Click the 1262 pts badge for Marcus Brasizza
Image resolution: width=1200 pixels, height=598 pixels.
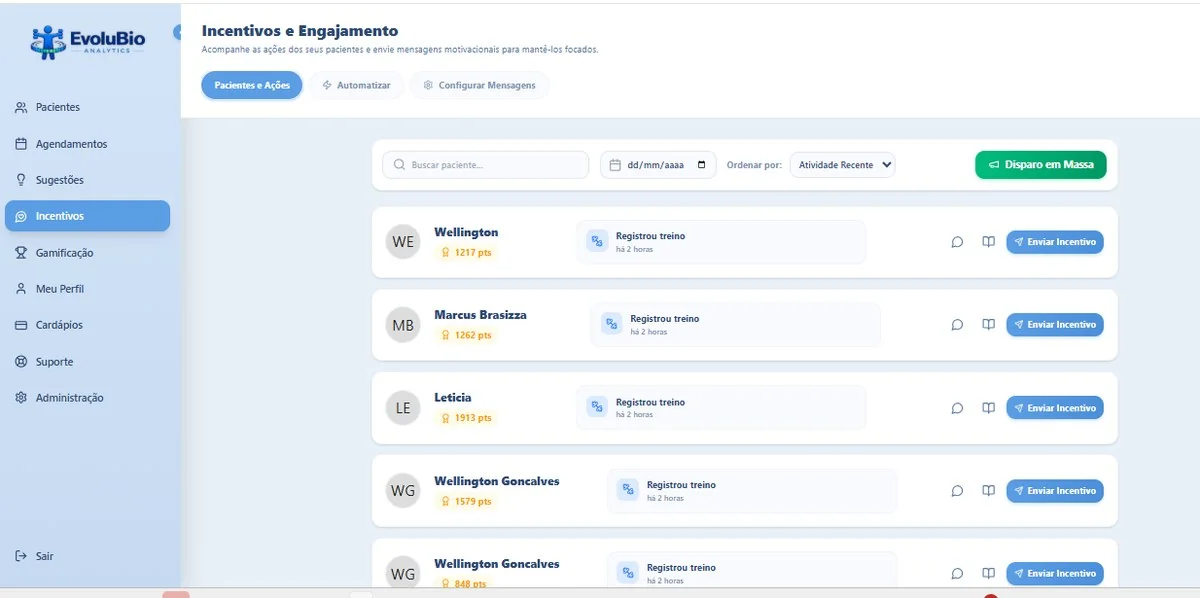point(467,335)
